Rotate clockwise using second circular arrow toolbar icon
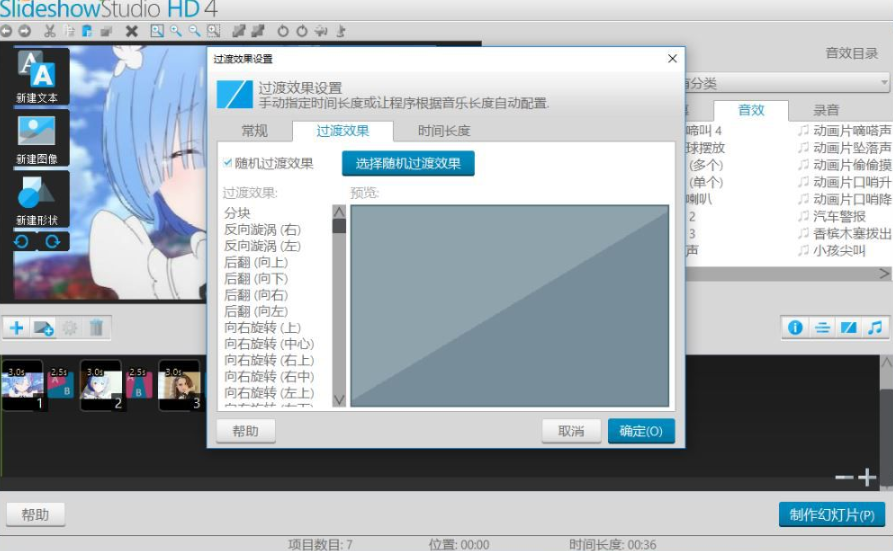The image size is (893, 551). click(302, 31)
